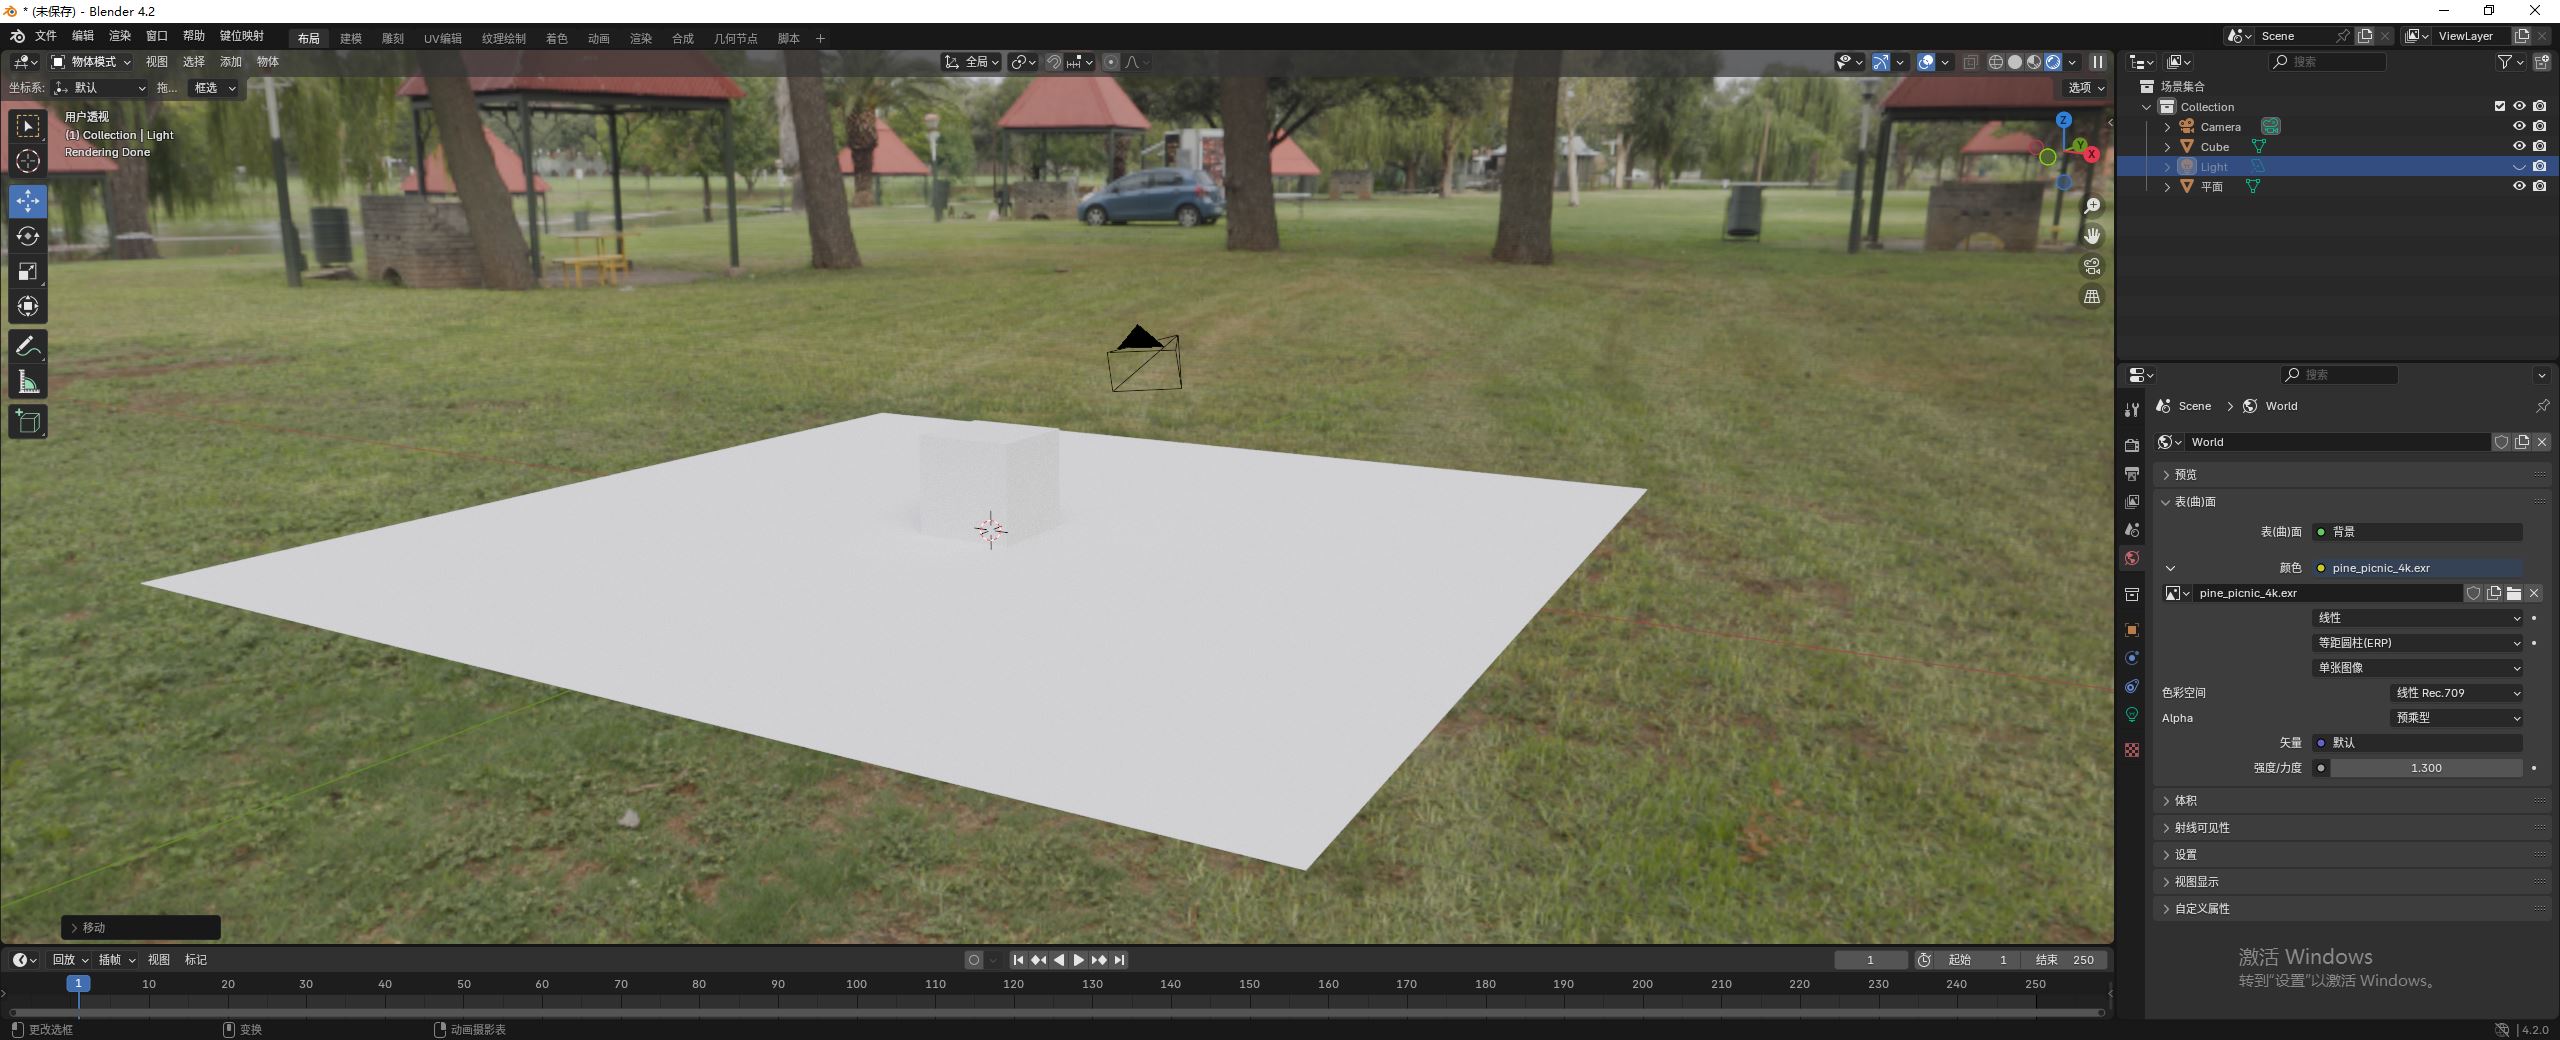The height and width of the screenshot is (1040, 2560).
Task: Click the pan view hand icon
Action: click(x=2091, y=236)
